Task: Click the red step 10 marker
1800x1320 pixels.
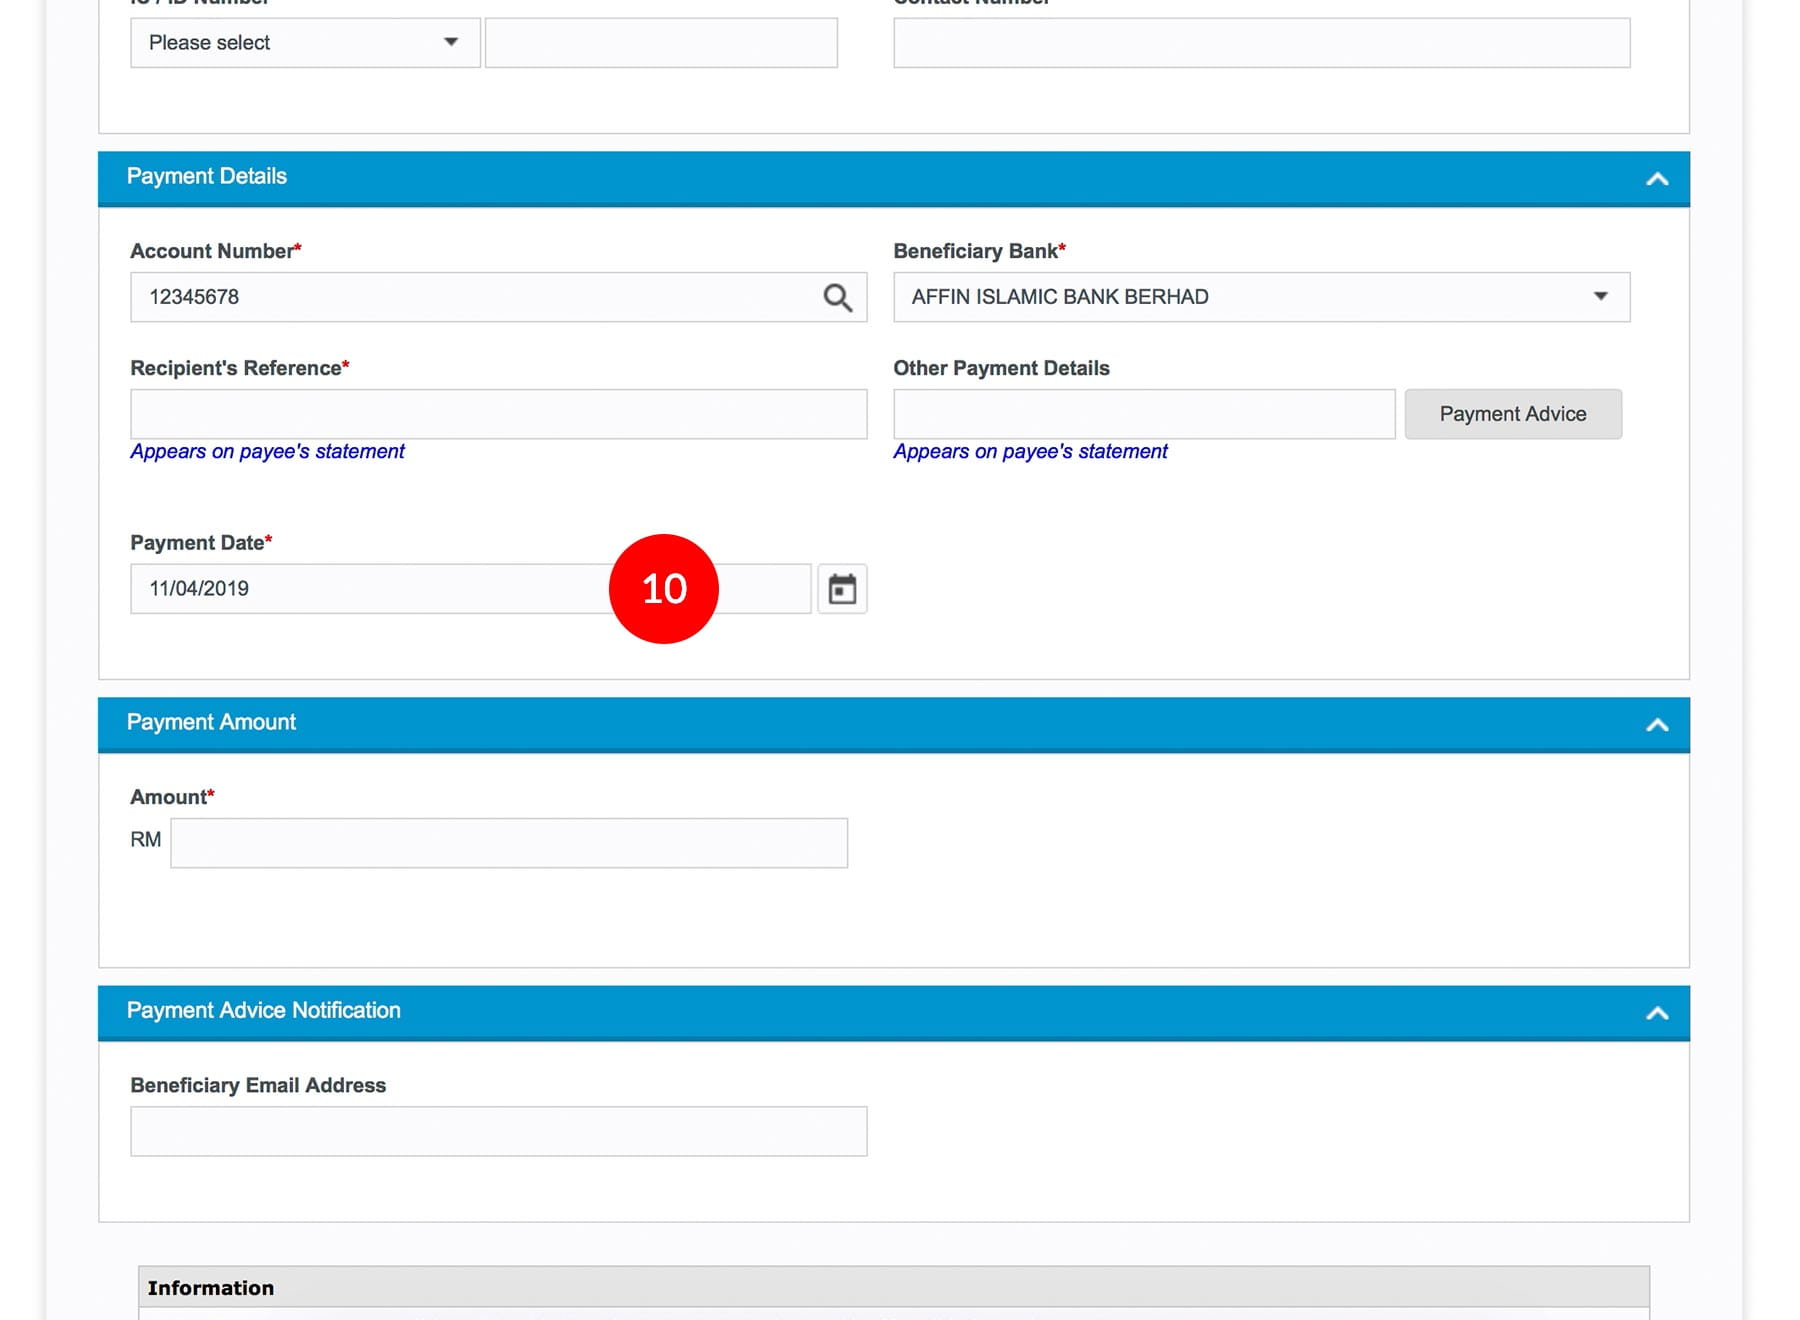Action: click(664, 589)
